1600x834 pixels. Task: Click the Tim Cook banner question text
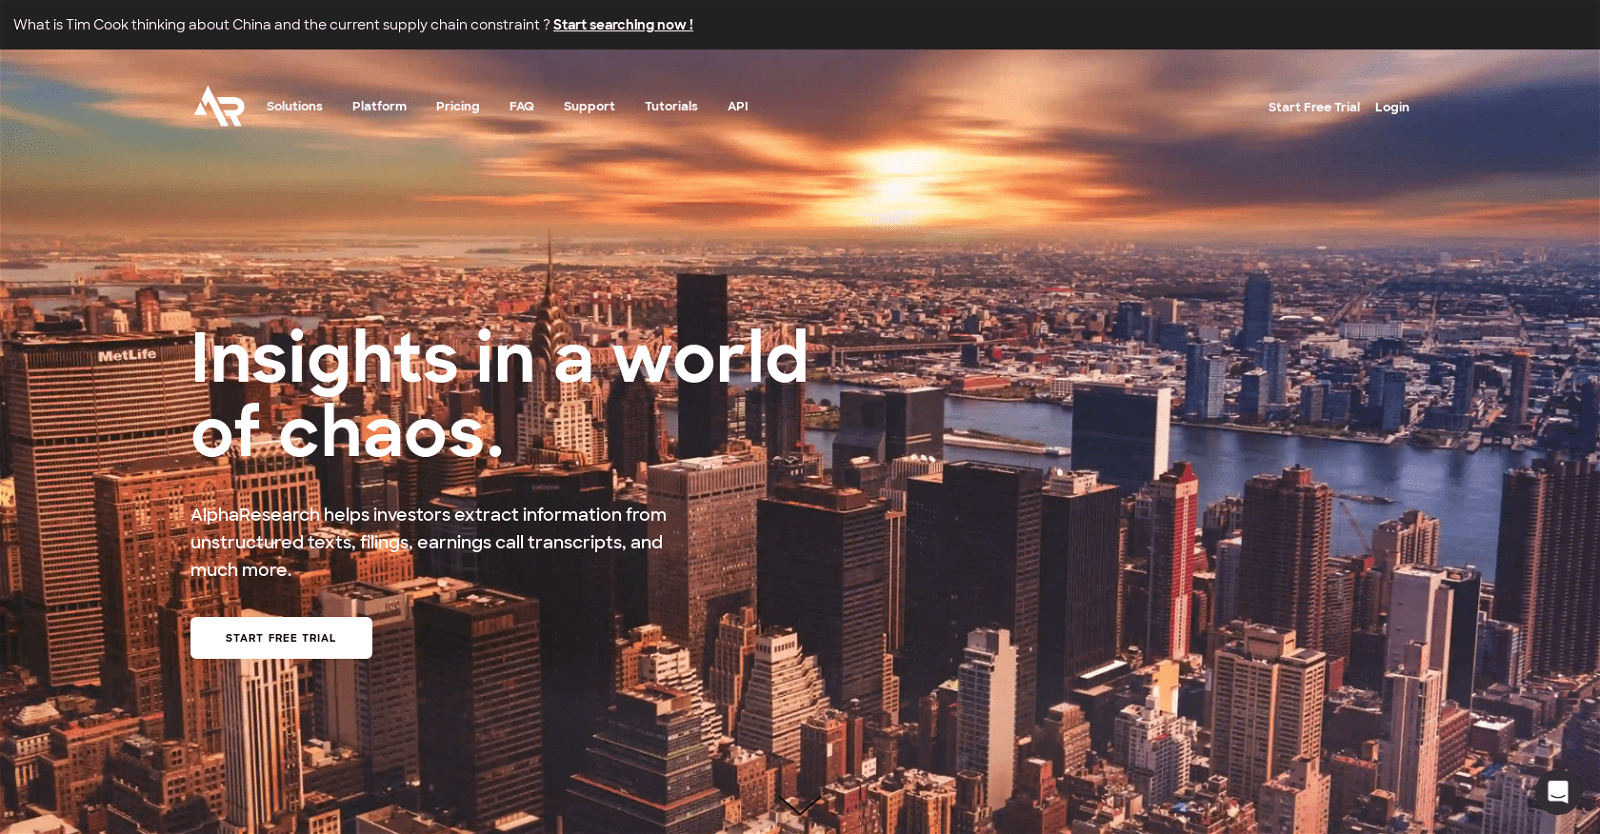pos(281,24)
